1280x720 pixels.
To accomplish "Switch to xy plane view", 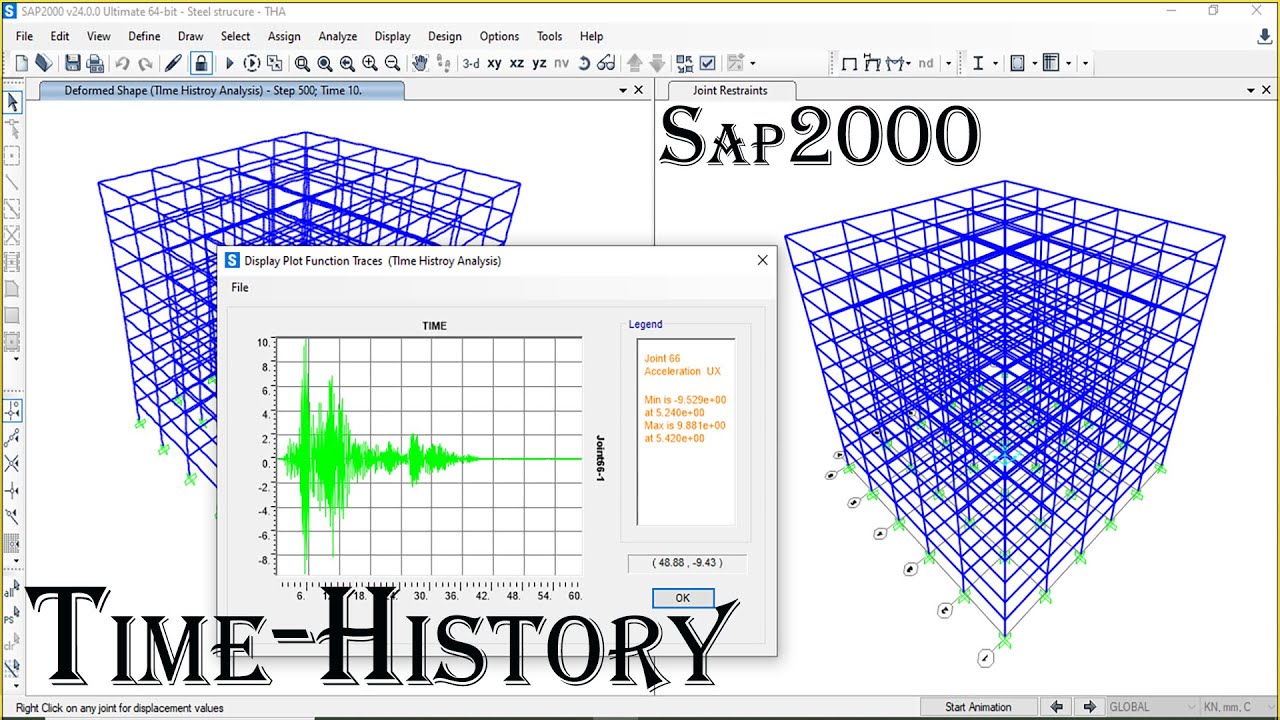I will coord(494,63).
